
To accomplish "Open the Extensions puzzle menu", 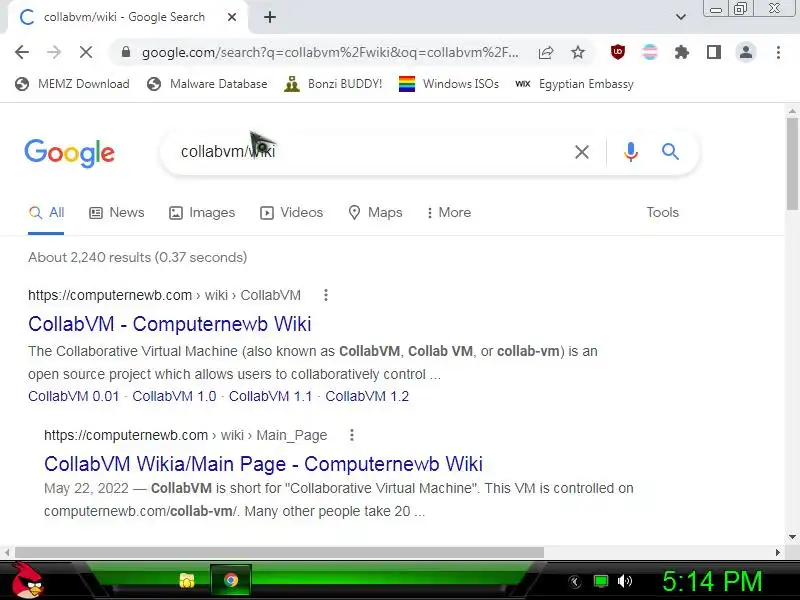I will click(682, 52).
